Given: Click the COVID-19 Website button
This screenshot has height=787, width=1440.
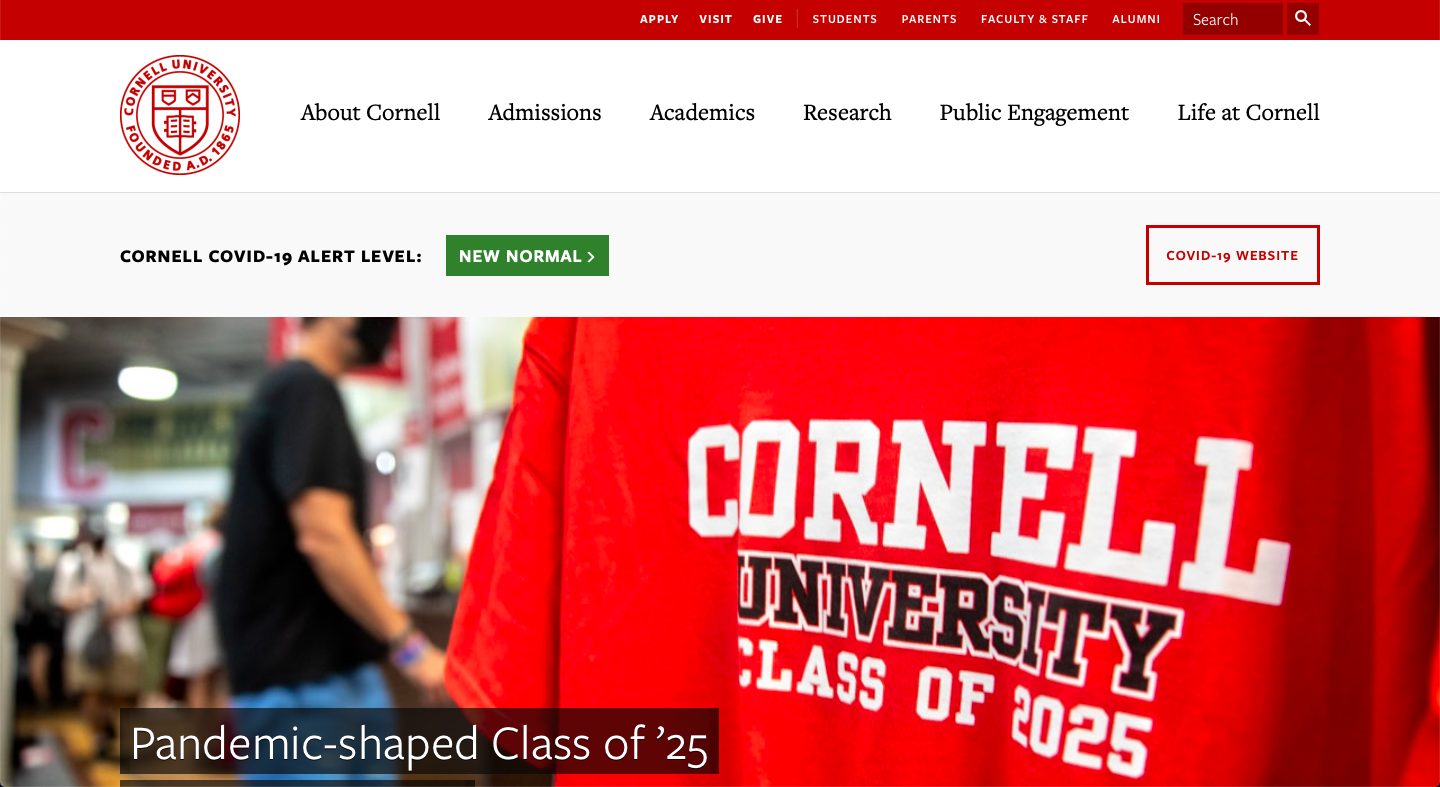Looking at the screenshot, I should (1232, 255).
